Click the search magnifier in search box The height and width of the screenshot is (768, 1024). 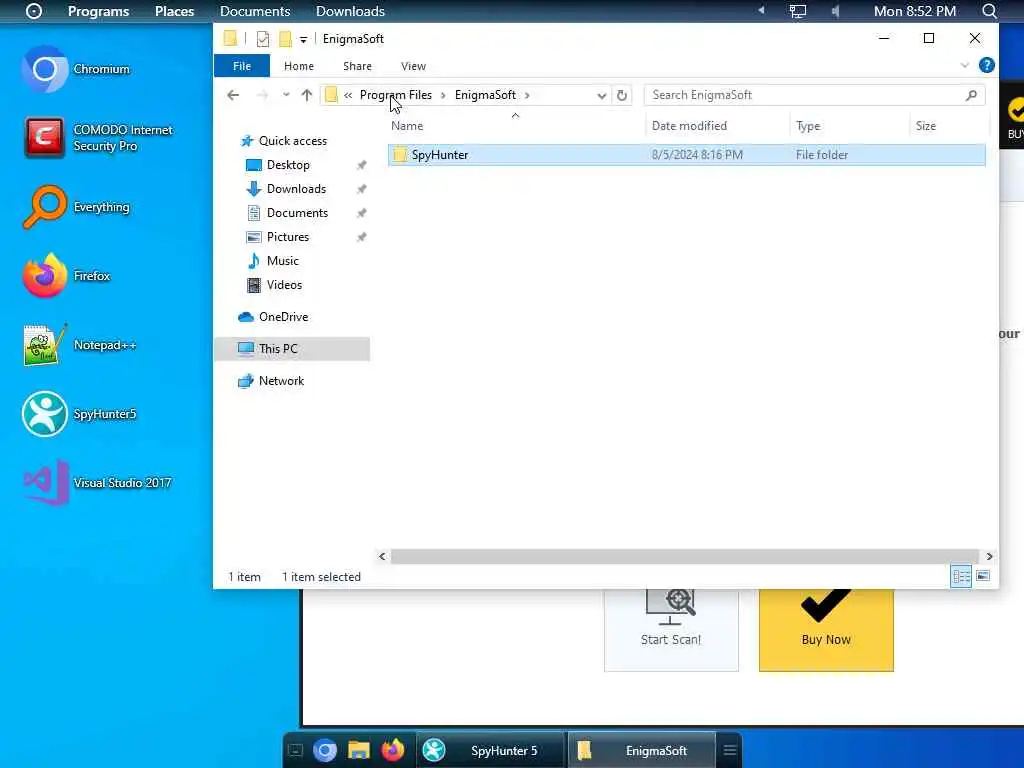pyautogui.click(x=971, y=95)
